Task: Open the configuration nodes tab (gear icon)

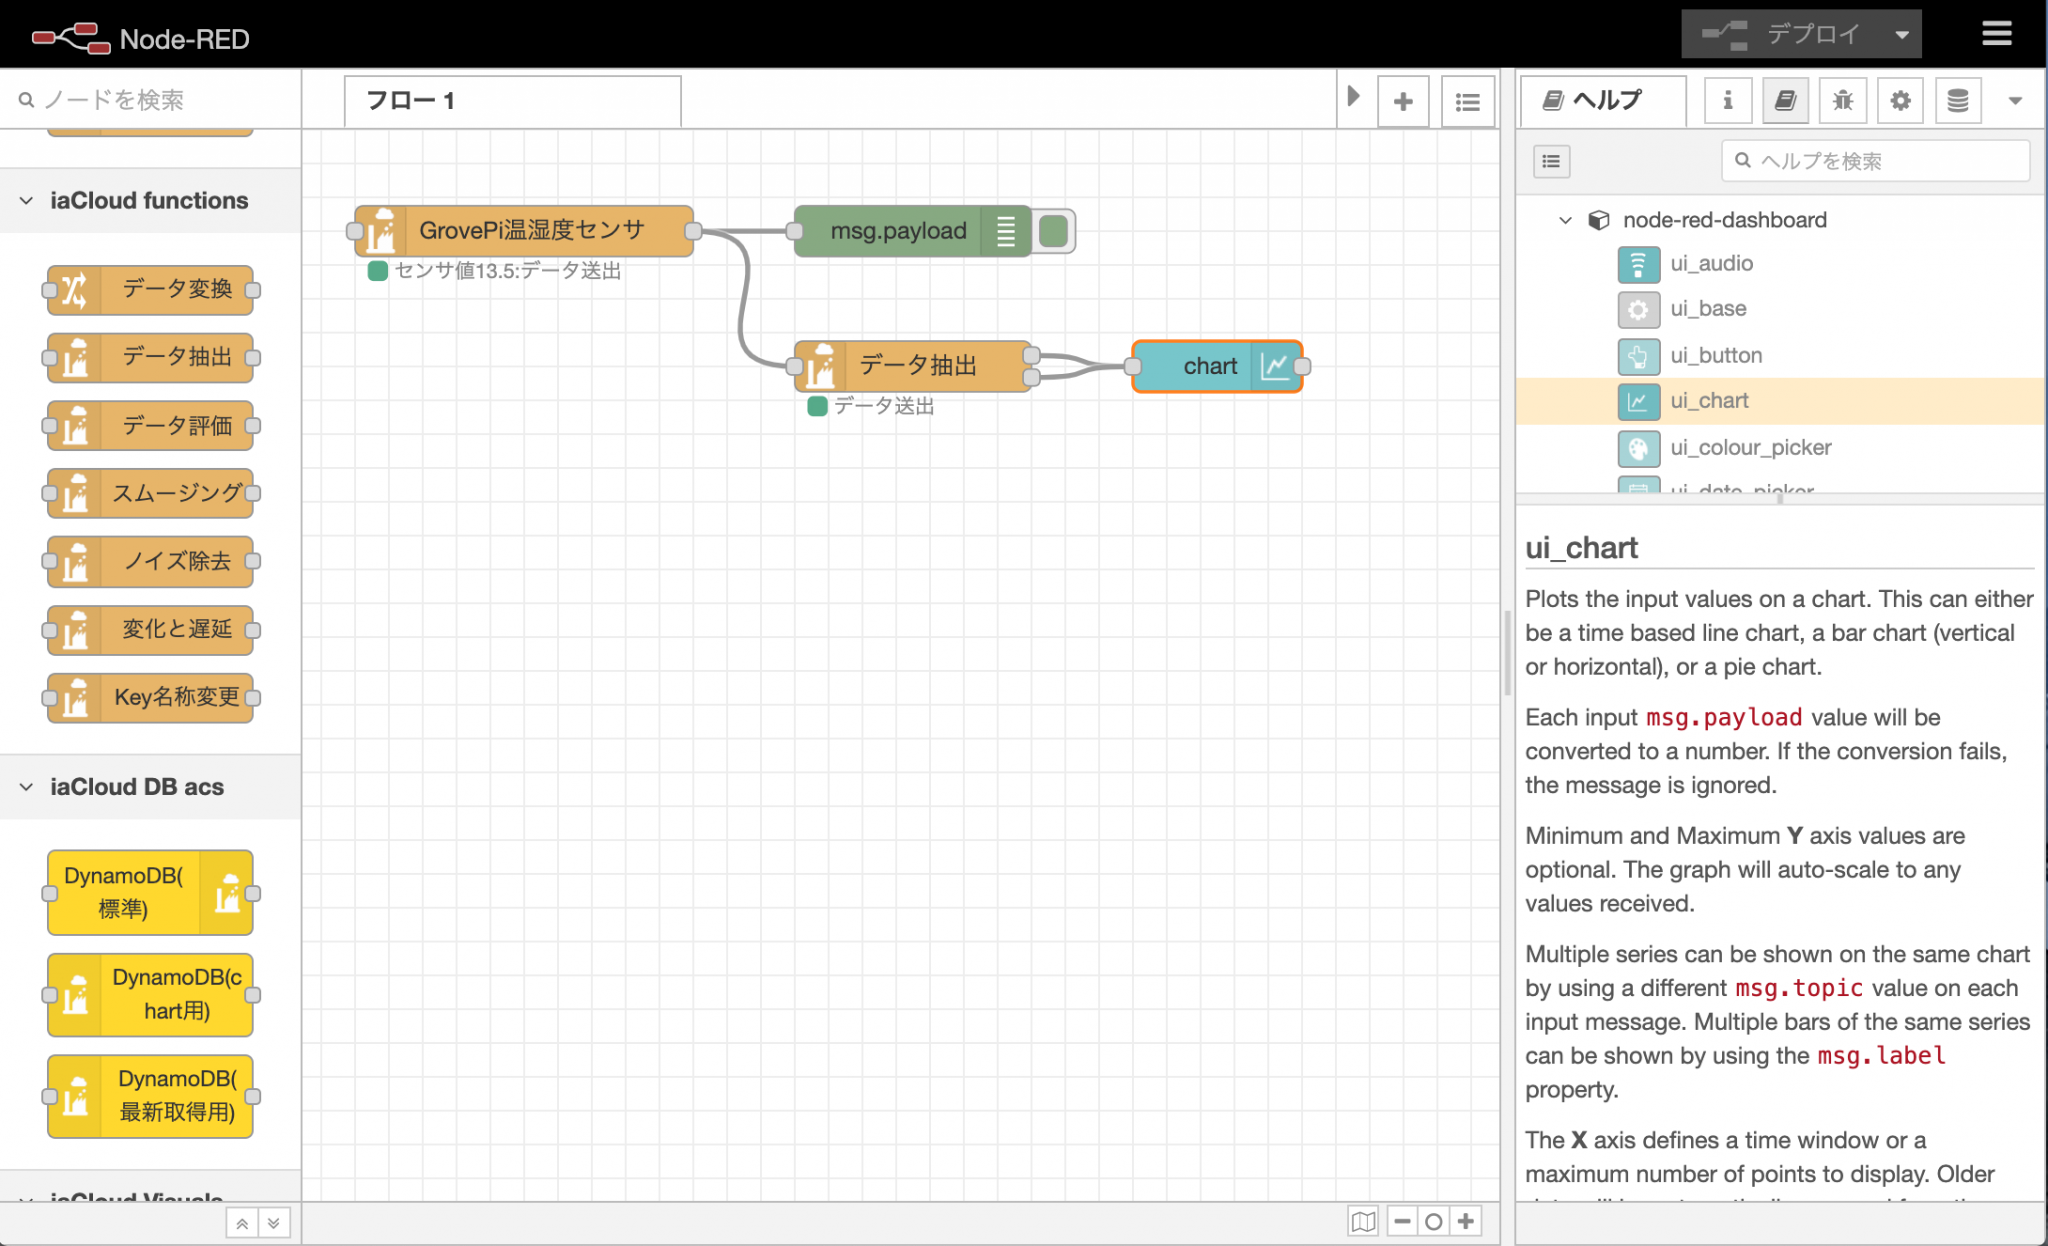Action: coord(1900,100)
